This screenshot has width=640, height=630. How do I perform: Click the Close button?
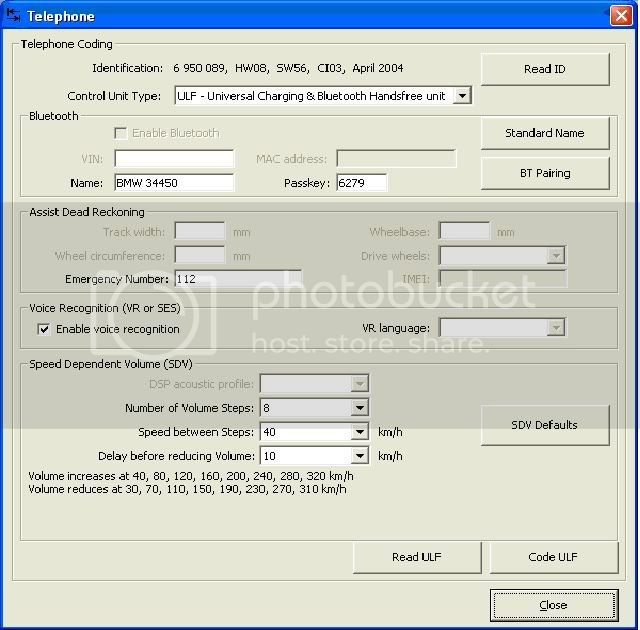click(554, 606)
